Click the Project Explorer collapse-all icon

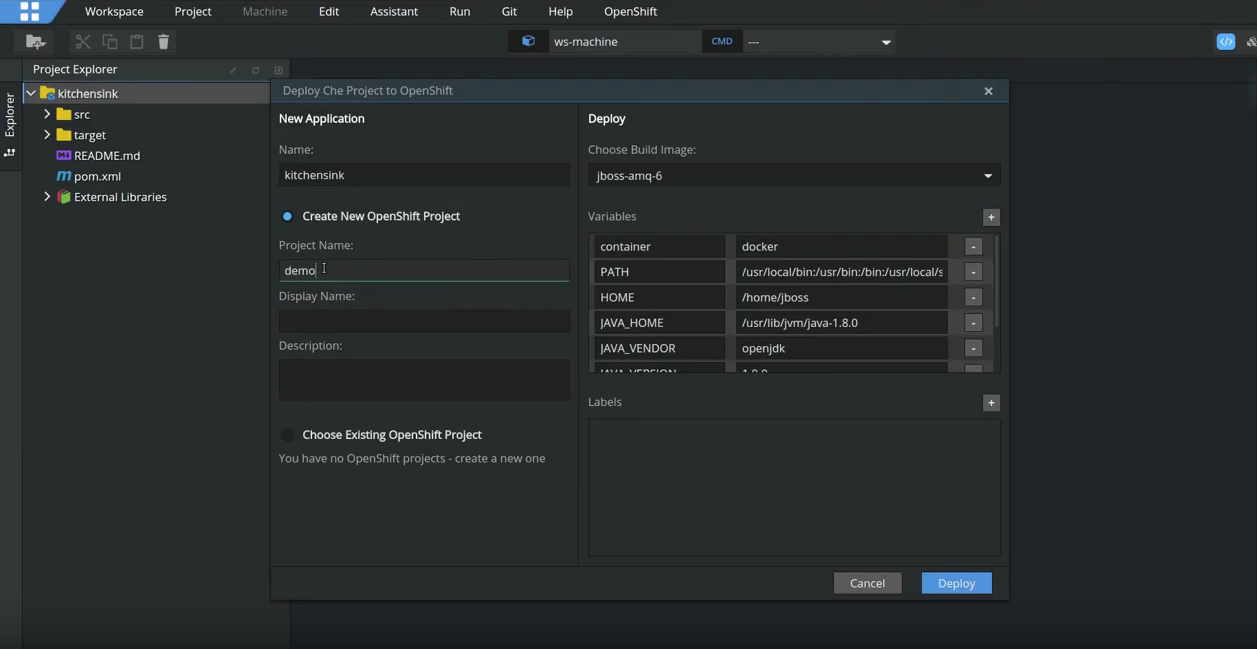[233, 70]
